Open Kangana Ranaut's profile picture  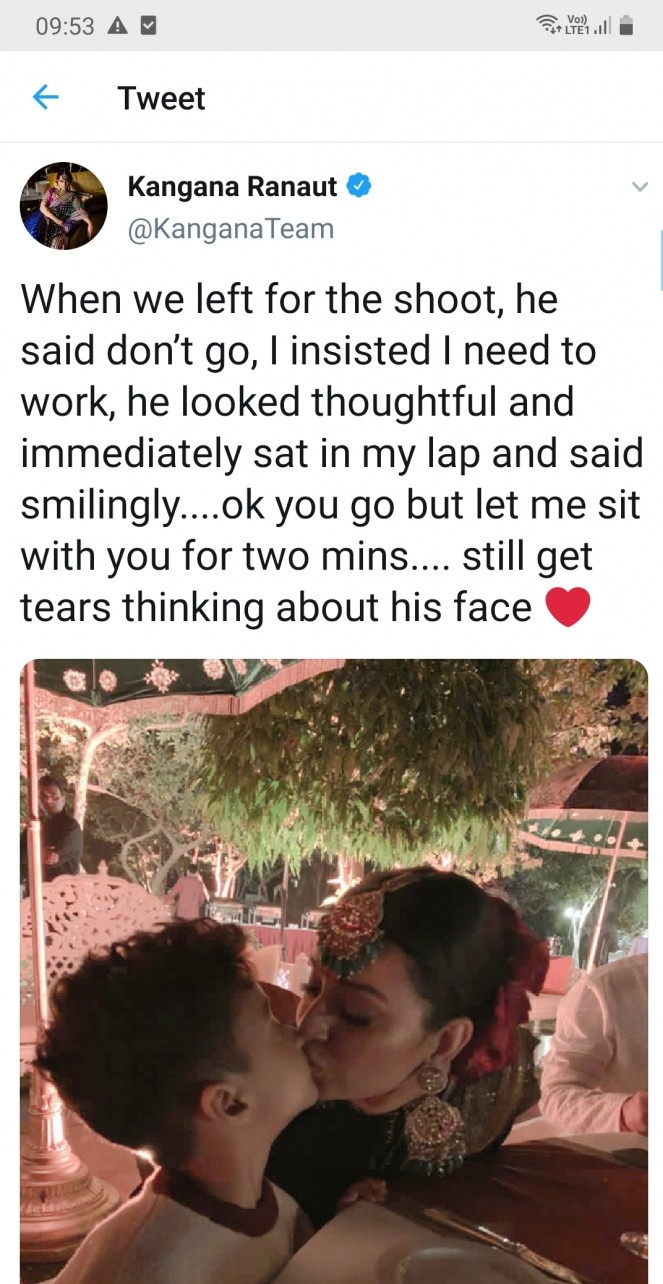[x=63, y=205]
